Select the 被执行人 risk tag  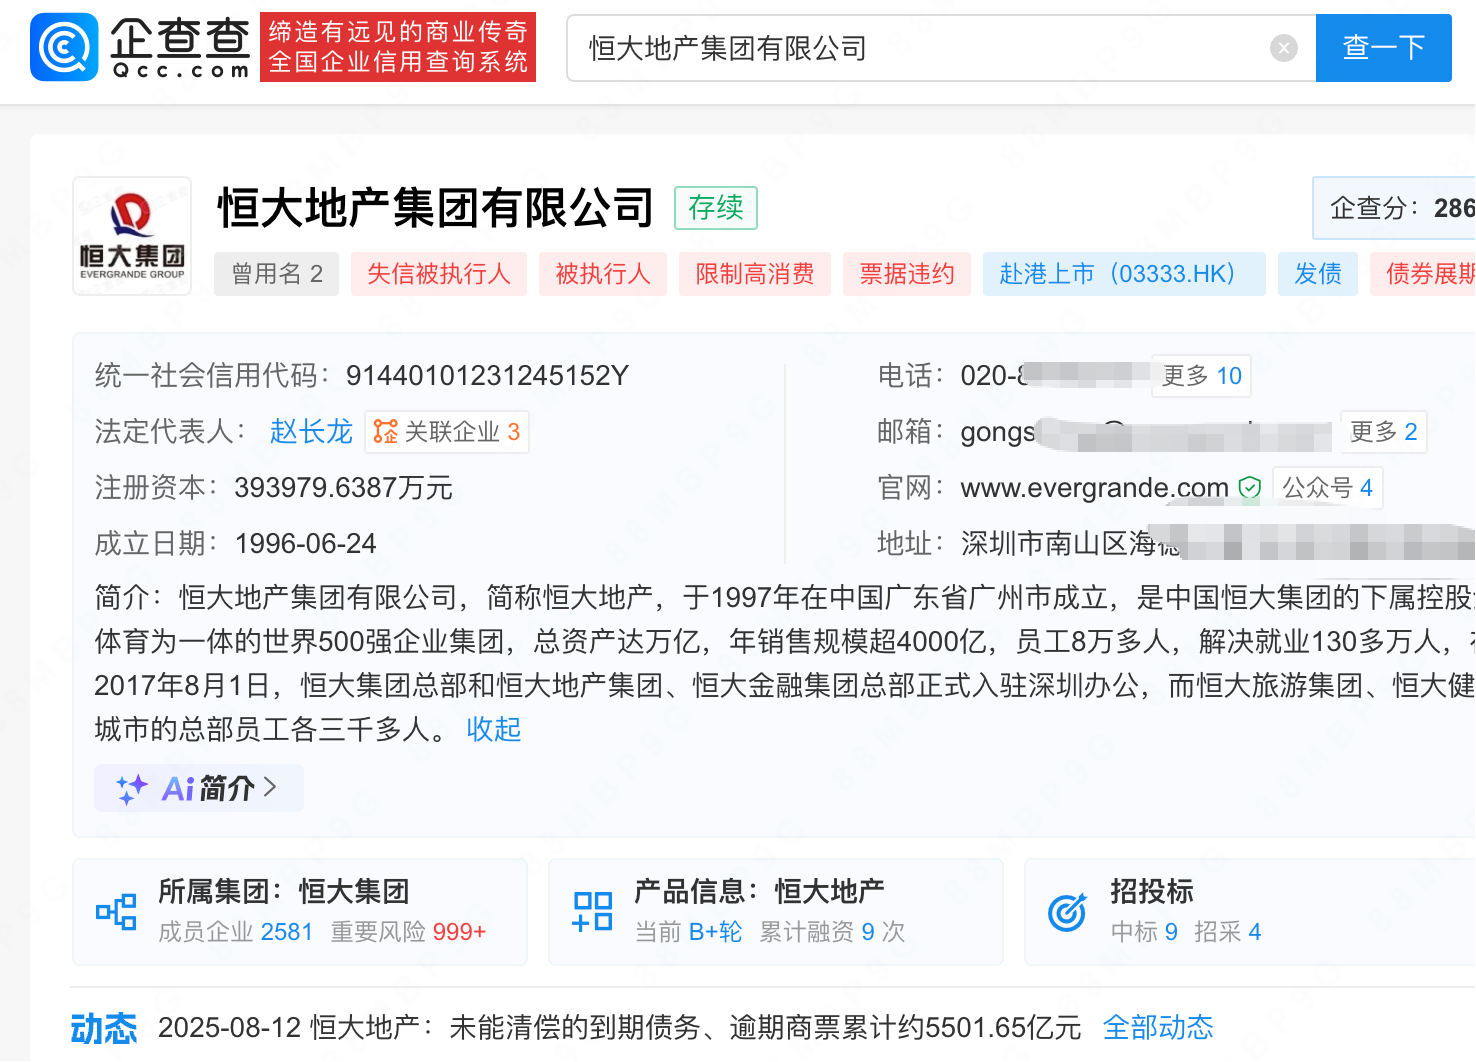pyautogui.click(x=603, y=274)
